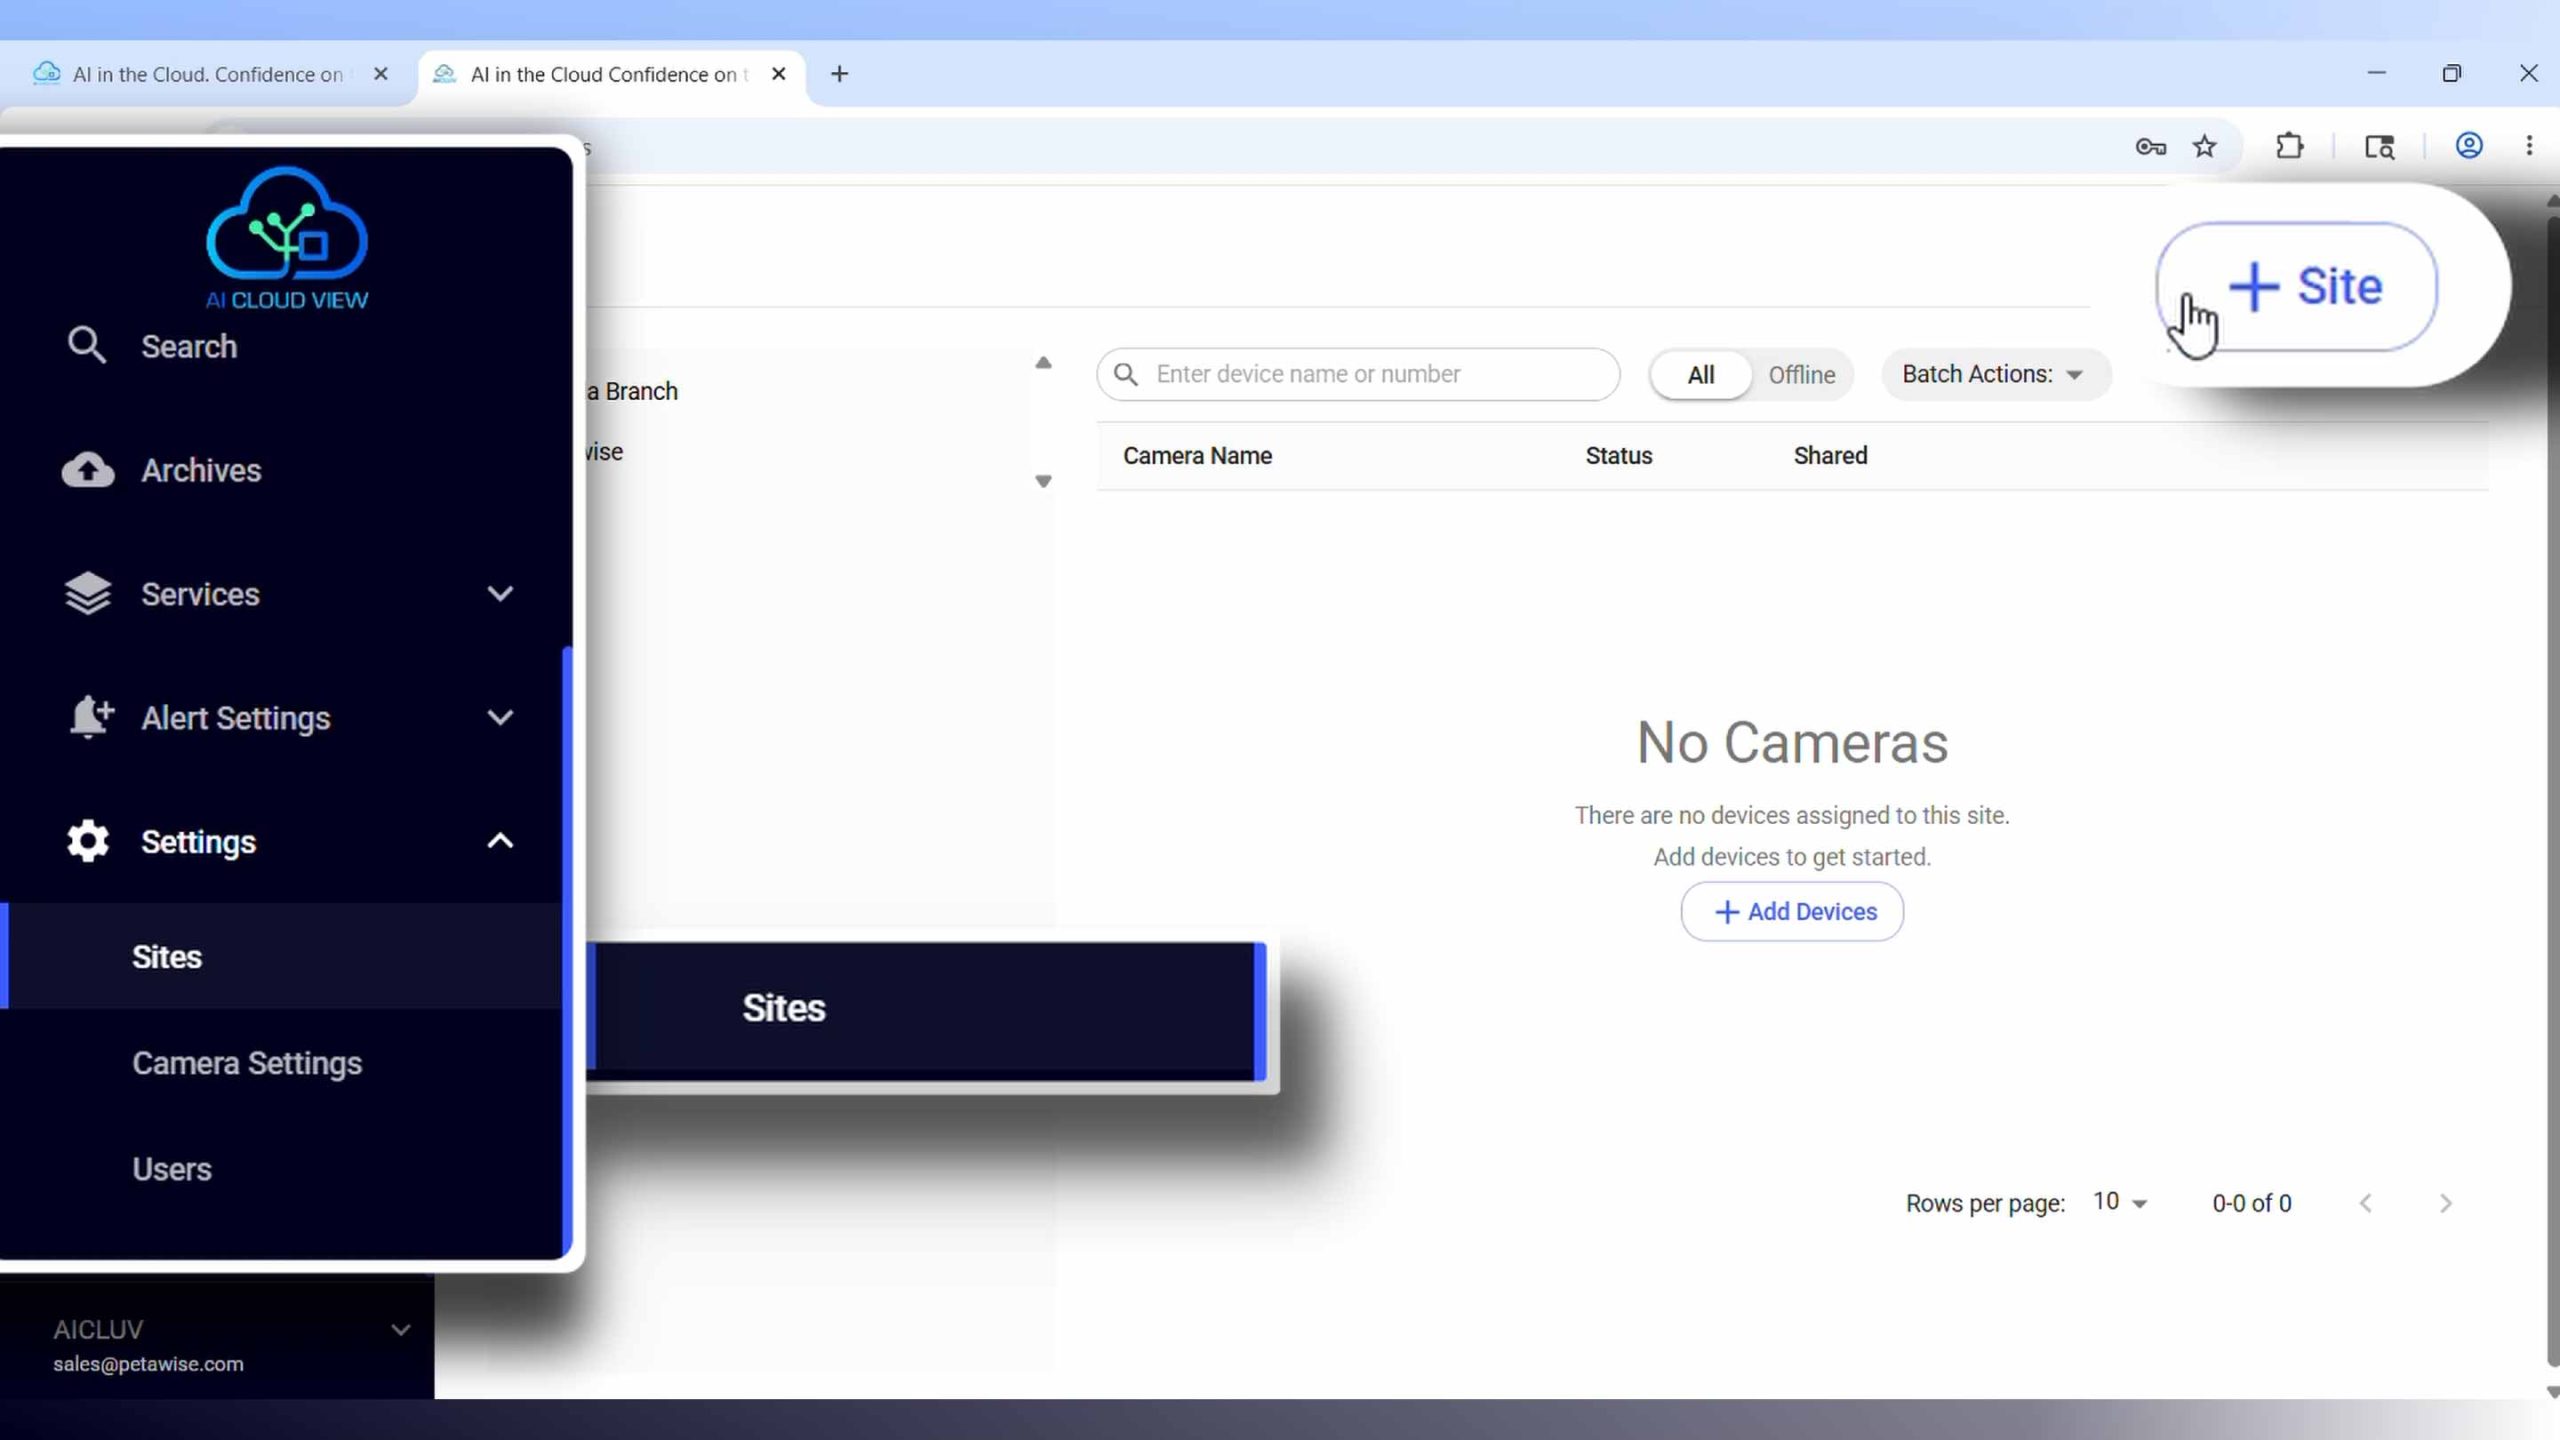Image resolution: width=2560 pixels, height=1440 pixels.
Task: Open the Rows per page dropdown
Action: 2119,1202
